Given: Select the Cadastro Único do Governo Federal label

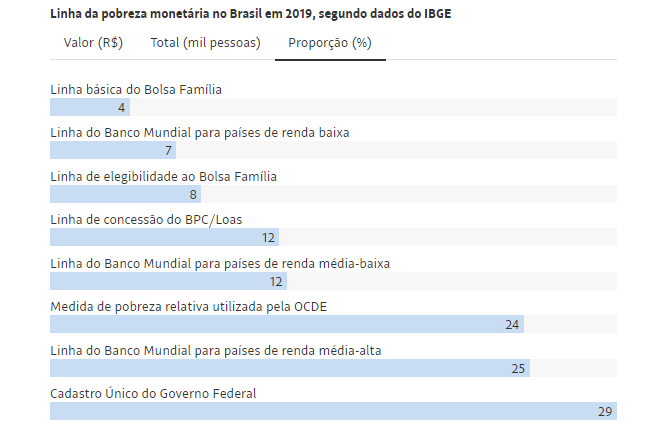Looking at the screenshot, I should click(153, 393).
